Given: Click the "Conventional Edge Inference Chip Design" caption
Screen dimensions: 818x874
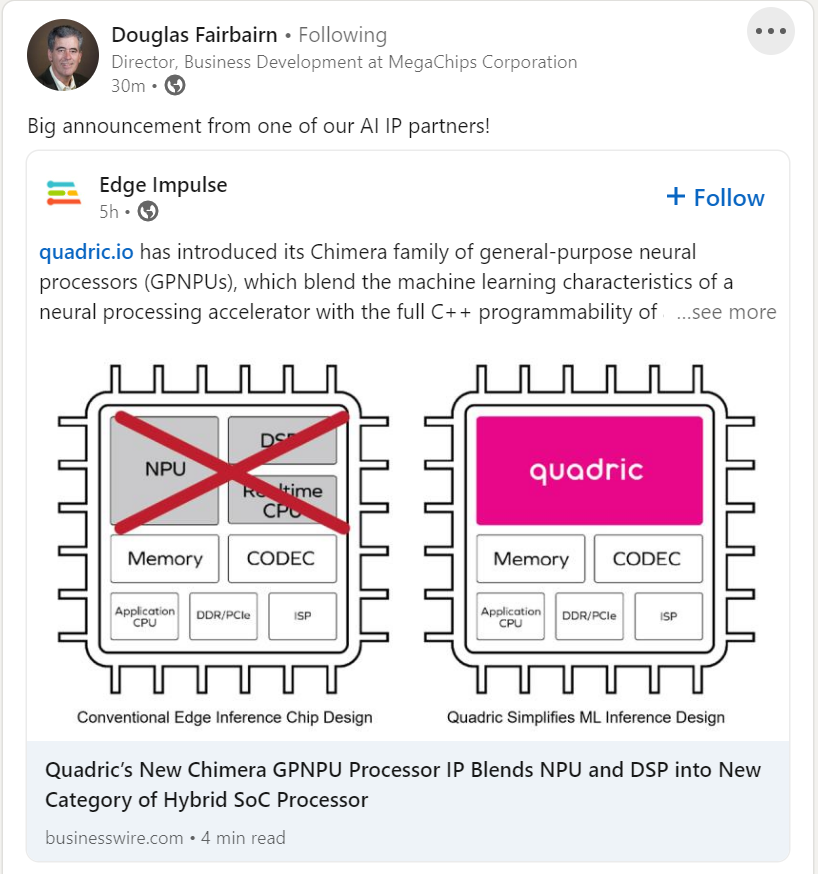Looking at the screenshot, I should pos(224,717).
